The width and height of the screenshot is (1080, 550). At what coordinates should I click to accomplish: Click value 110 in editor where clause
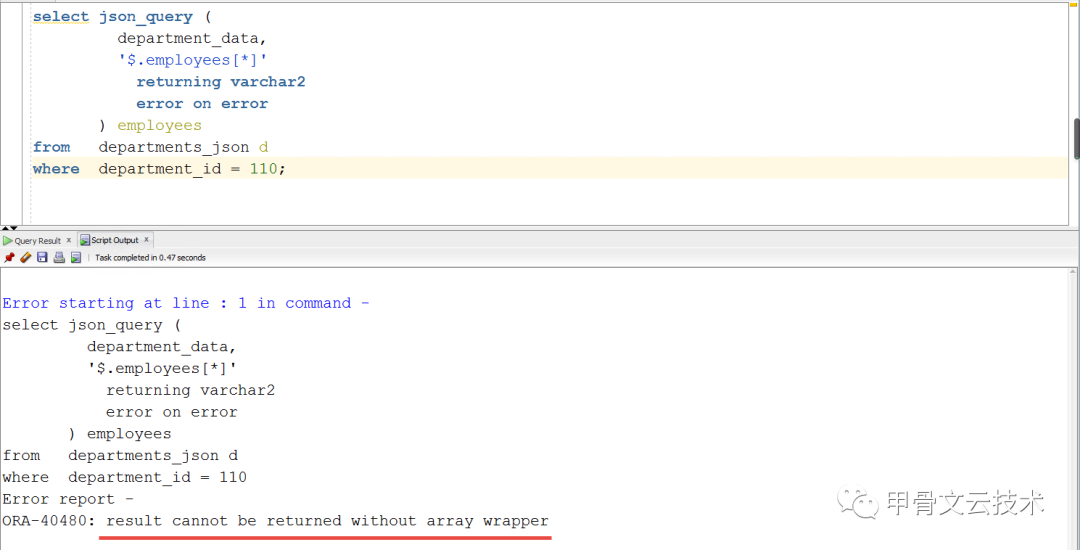pyautogui.click(x=262, y=169)
